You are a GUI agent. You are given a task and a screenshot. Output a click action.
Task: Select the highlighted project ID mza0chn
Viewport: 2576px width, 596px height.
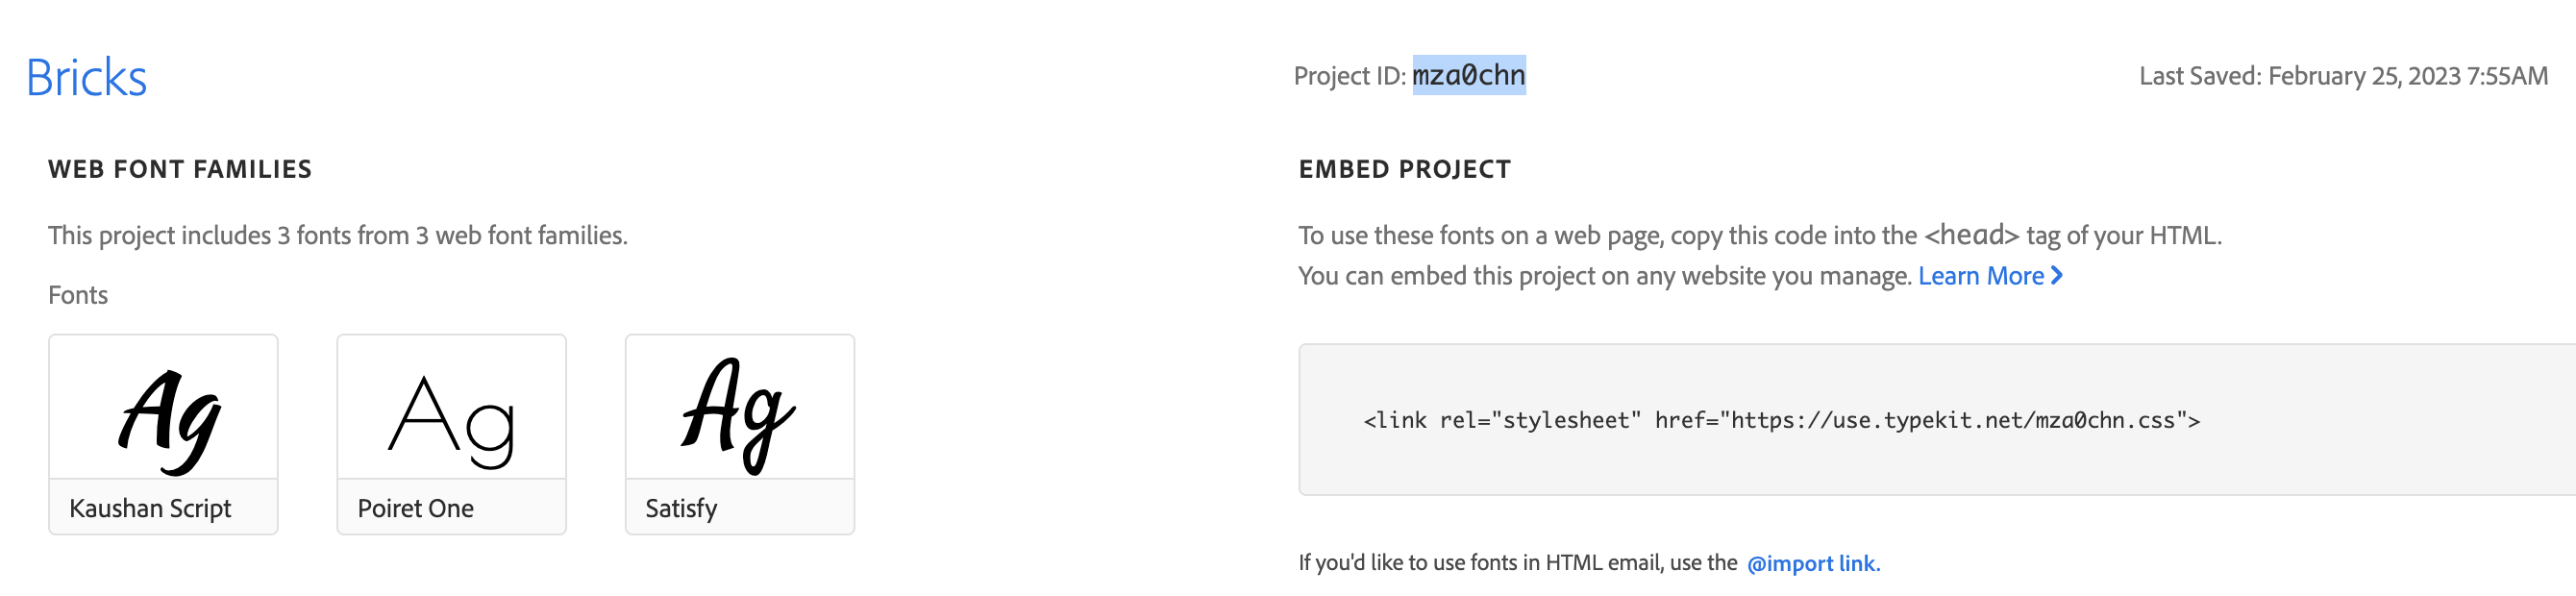point(1468,75)
